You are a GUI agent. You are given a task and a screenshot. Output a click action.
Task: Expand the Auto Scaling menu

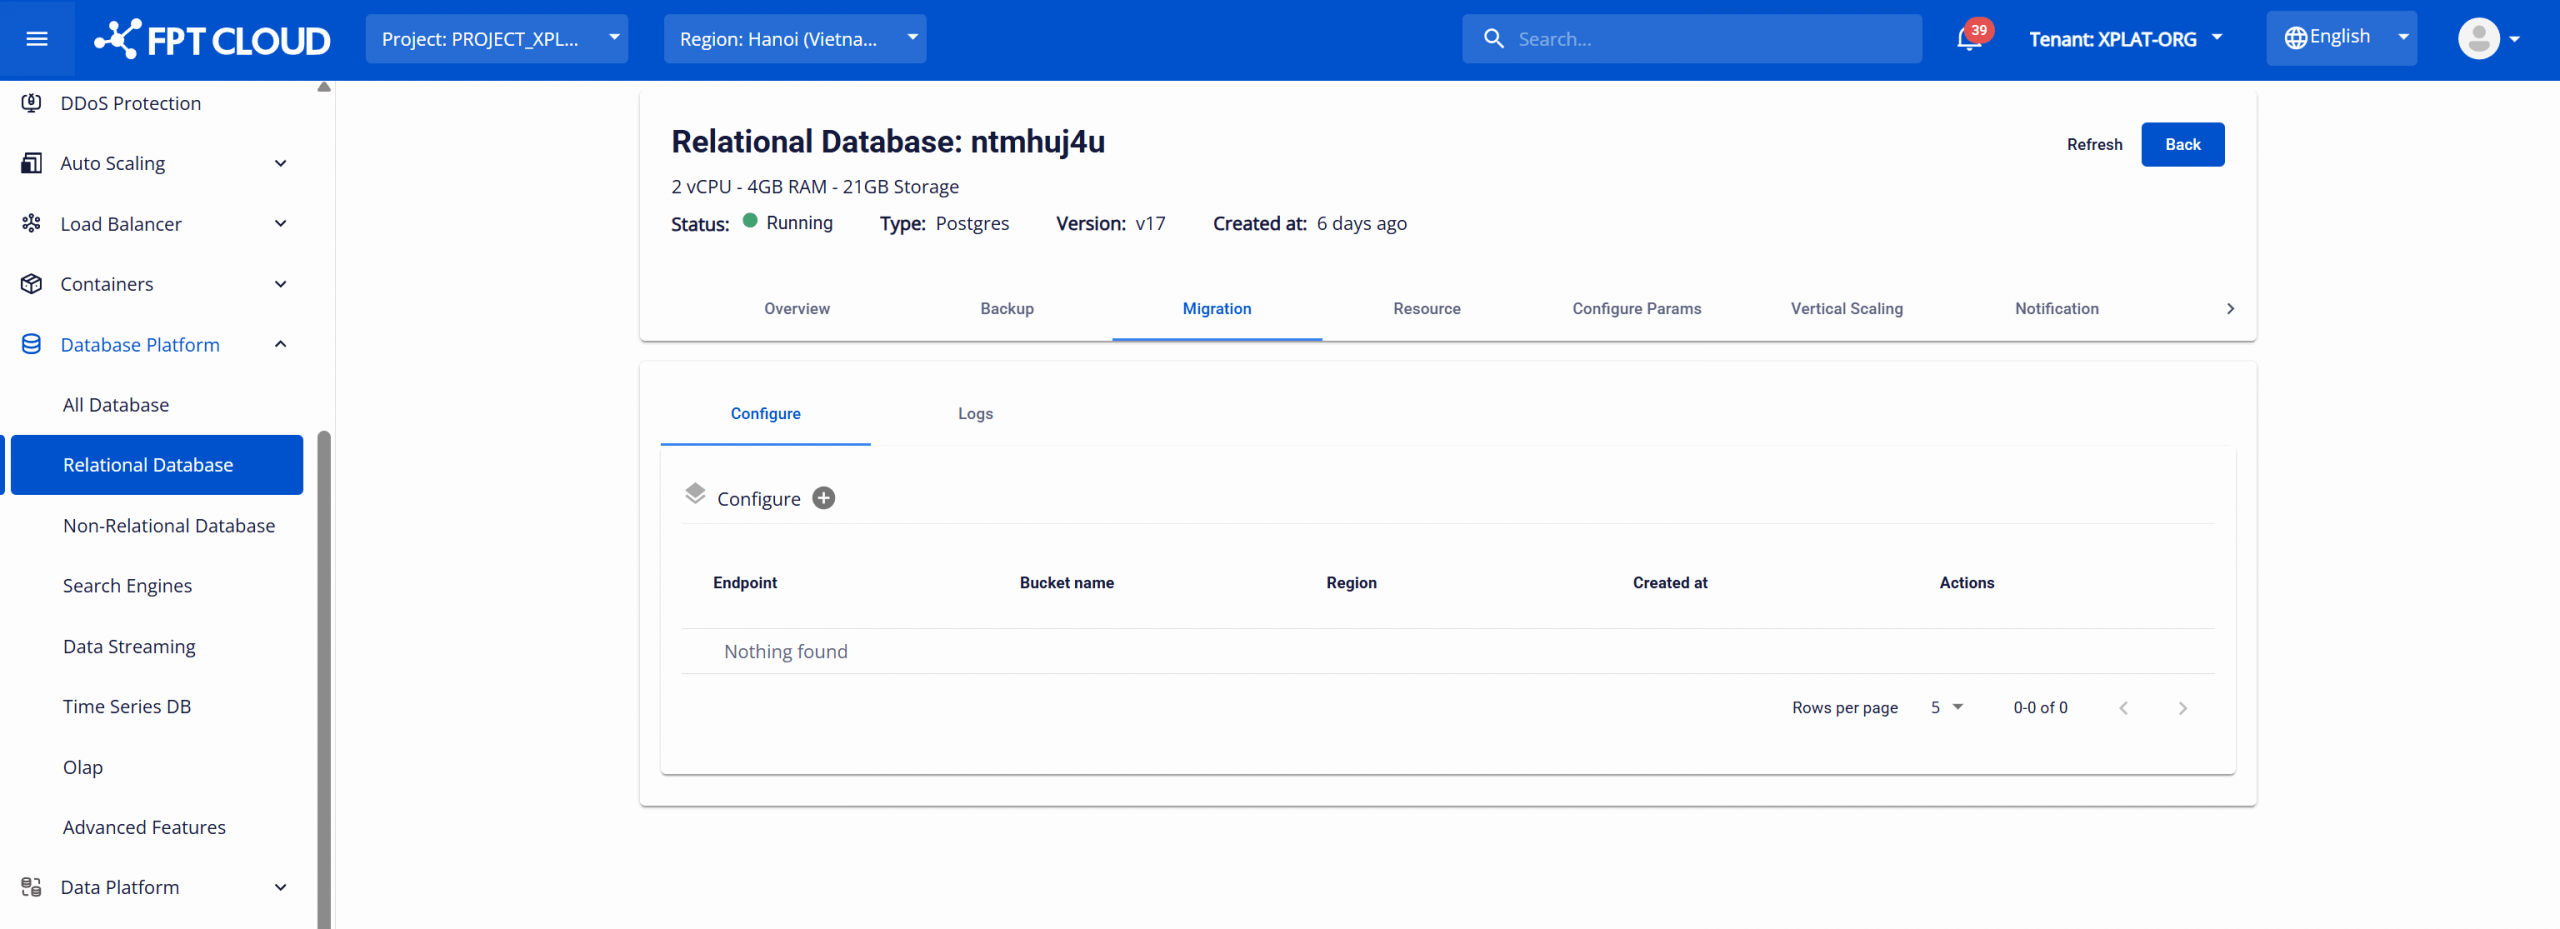pos(281,164)
